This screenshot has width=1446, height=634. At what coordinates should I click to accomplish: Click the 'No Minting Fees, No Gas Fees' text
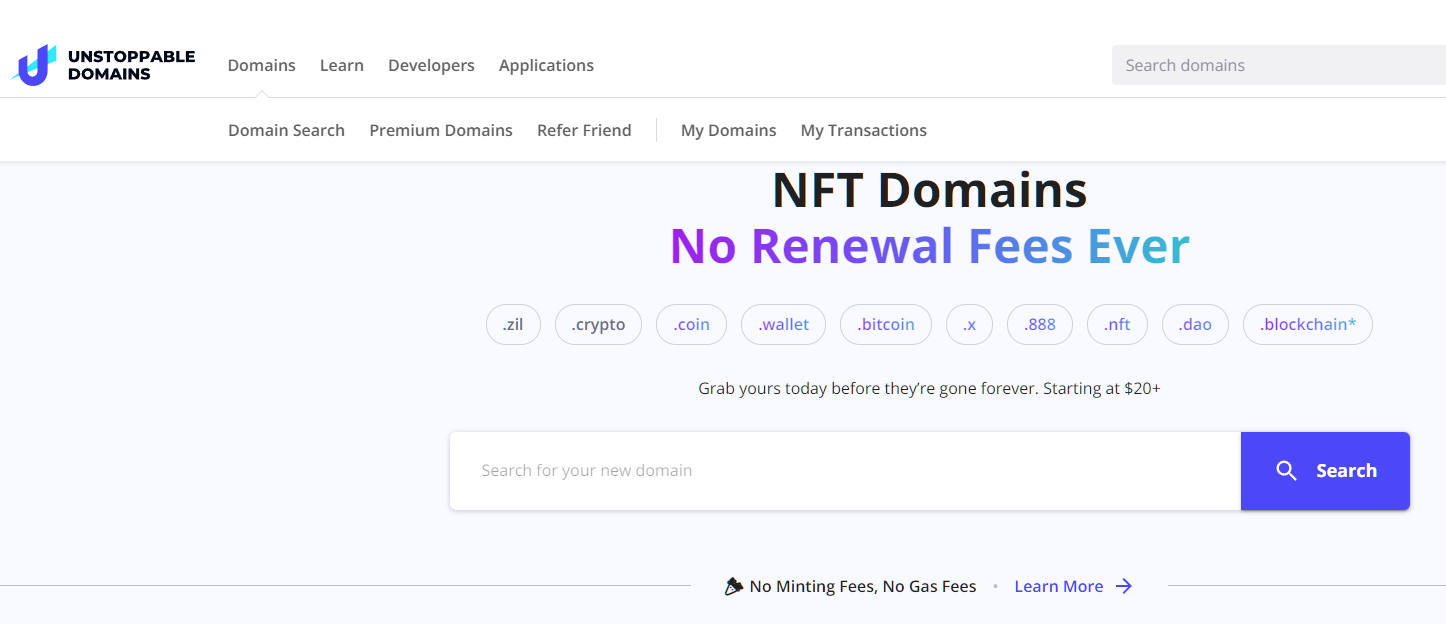863,587
